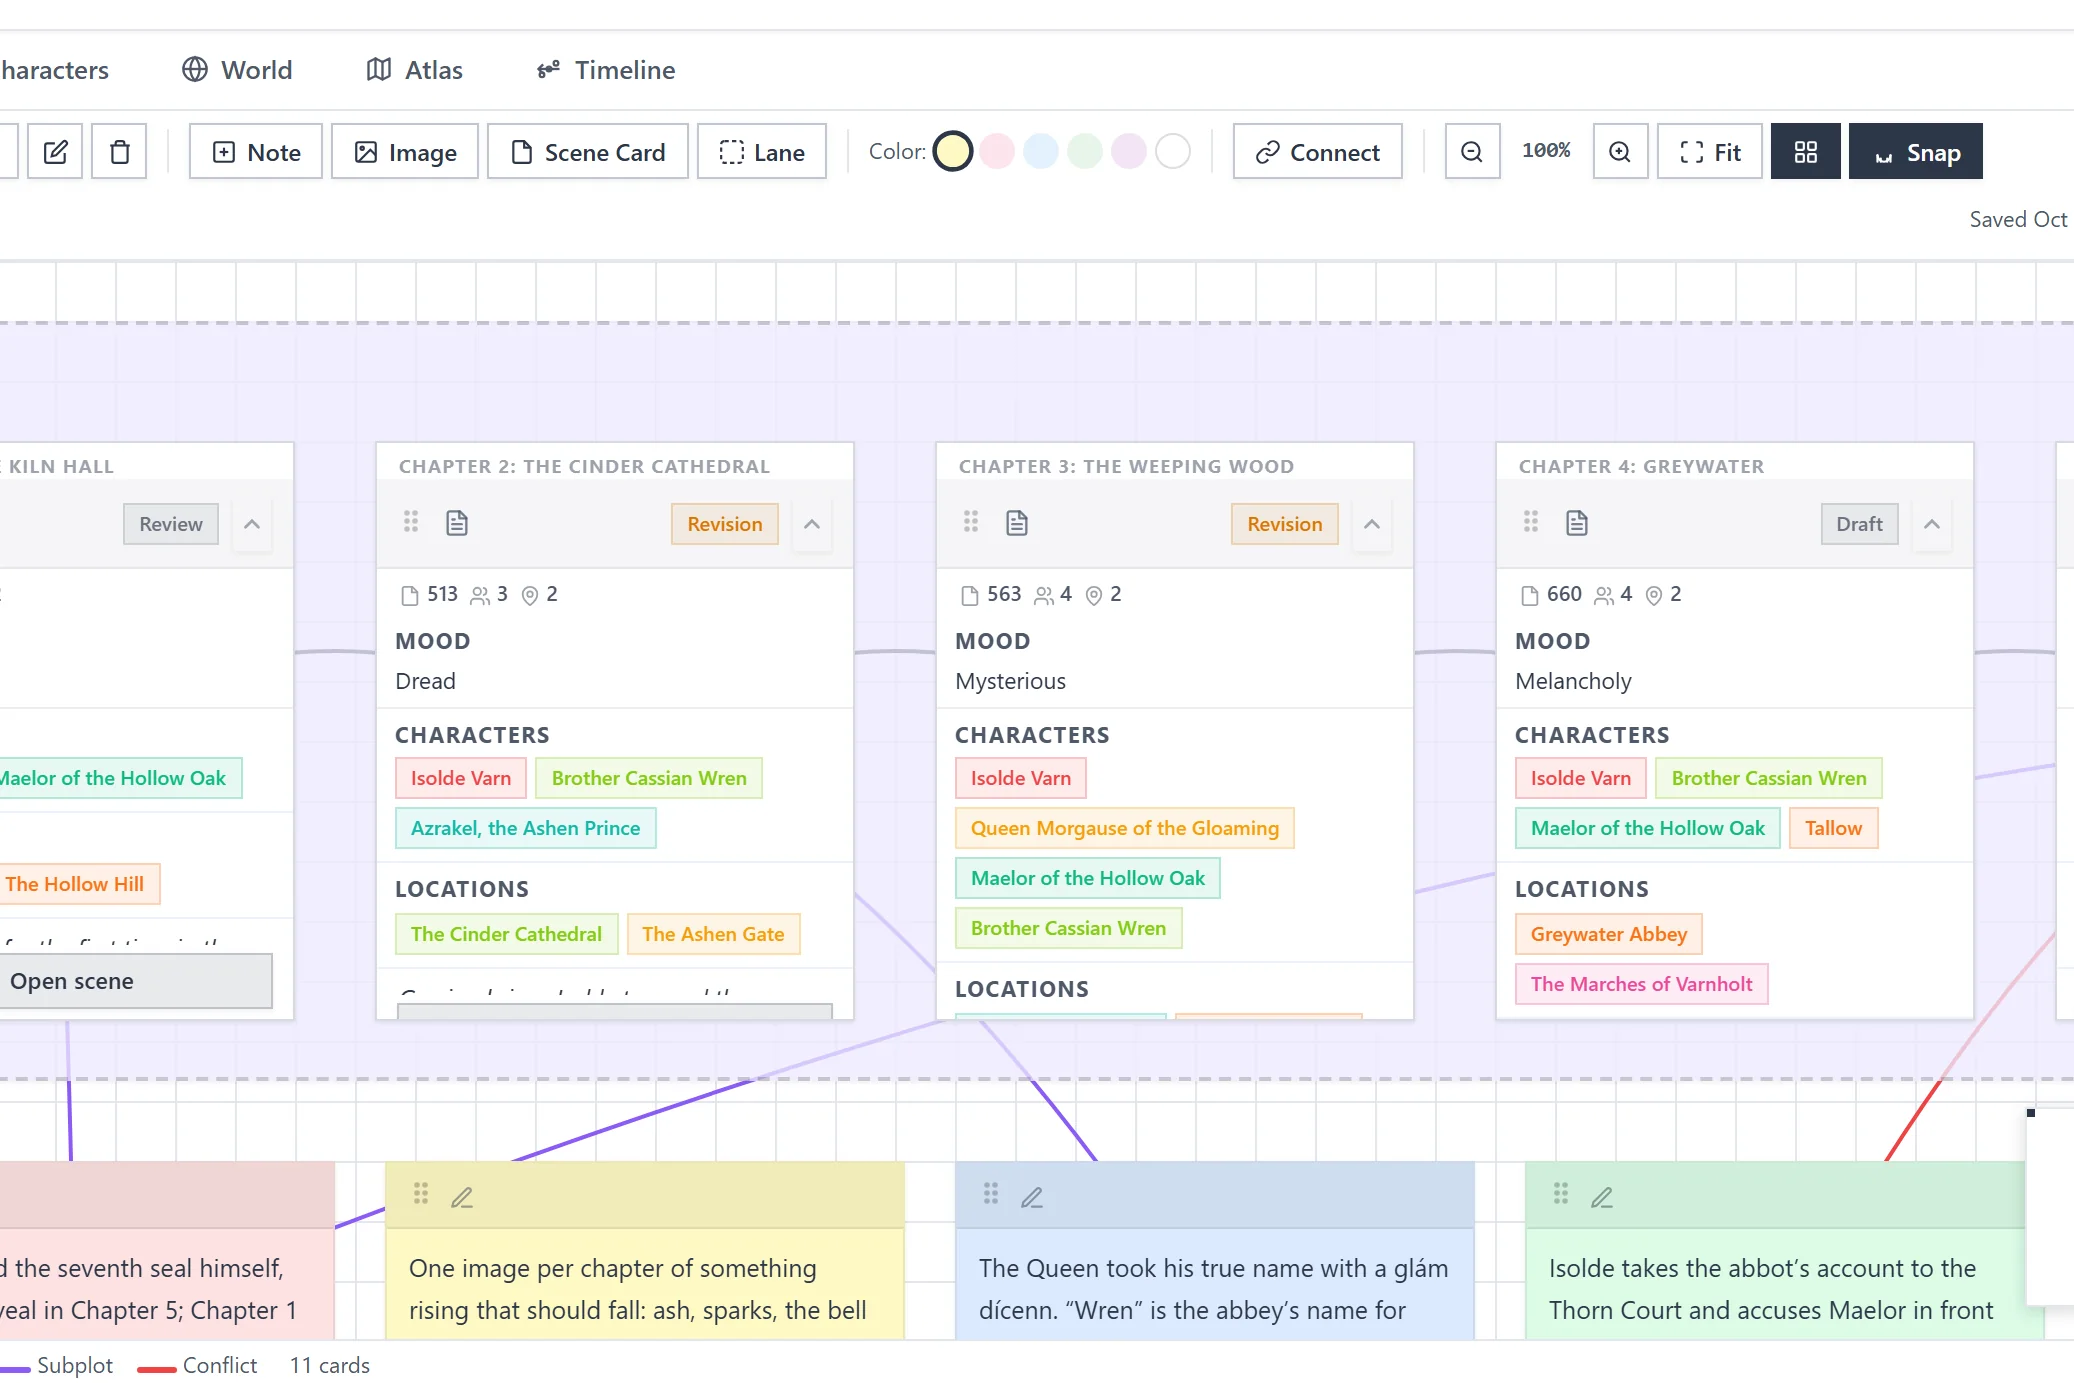The image size is (2074, 1383).
Task: Zoom out with the magnifier minus icon
Action: [x=1472, y=152]
